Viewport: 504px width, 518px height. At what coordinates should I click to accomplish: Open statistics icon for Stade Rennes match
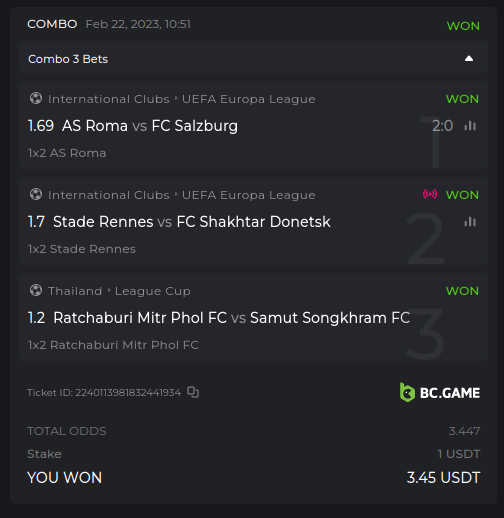point(470,222)
